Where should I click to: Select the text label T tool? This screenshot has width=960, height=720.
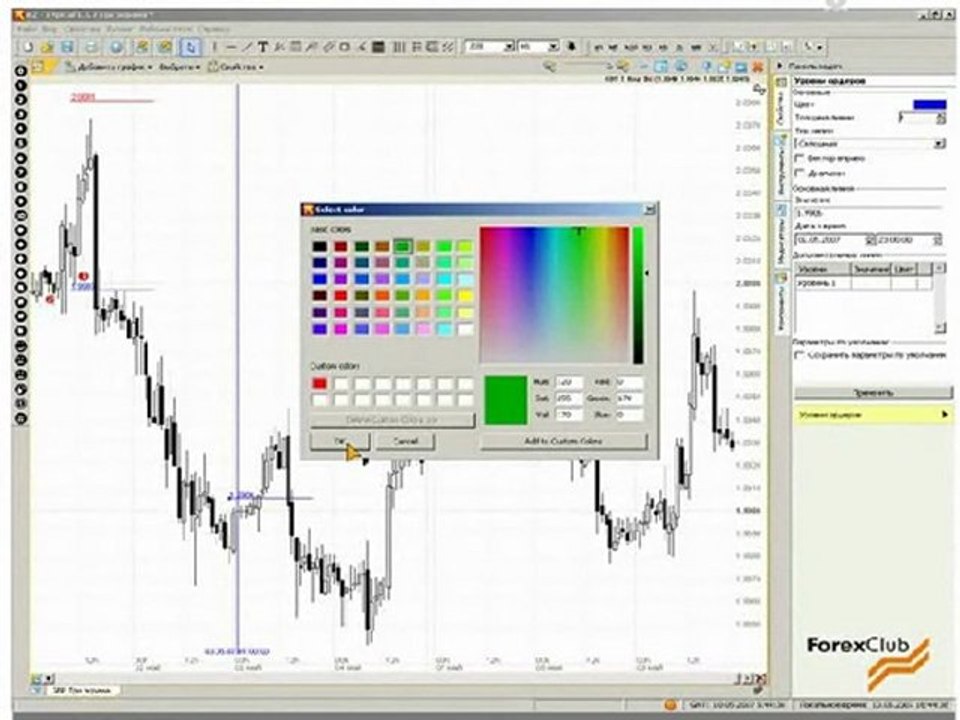point(263,47)
